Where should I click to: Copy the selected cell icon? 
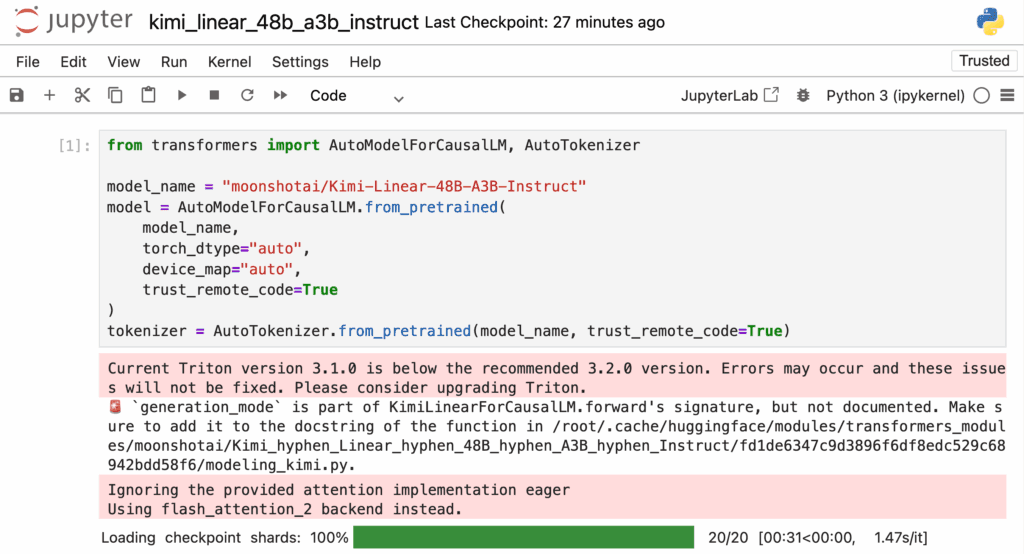pyautogui.click(x=115, y=96)
